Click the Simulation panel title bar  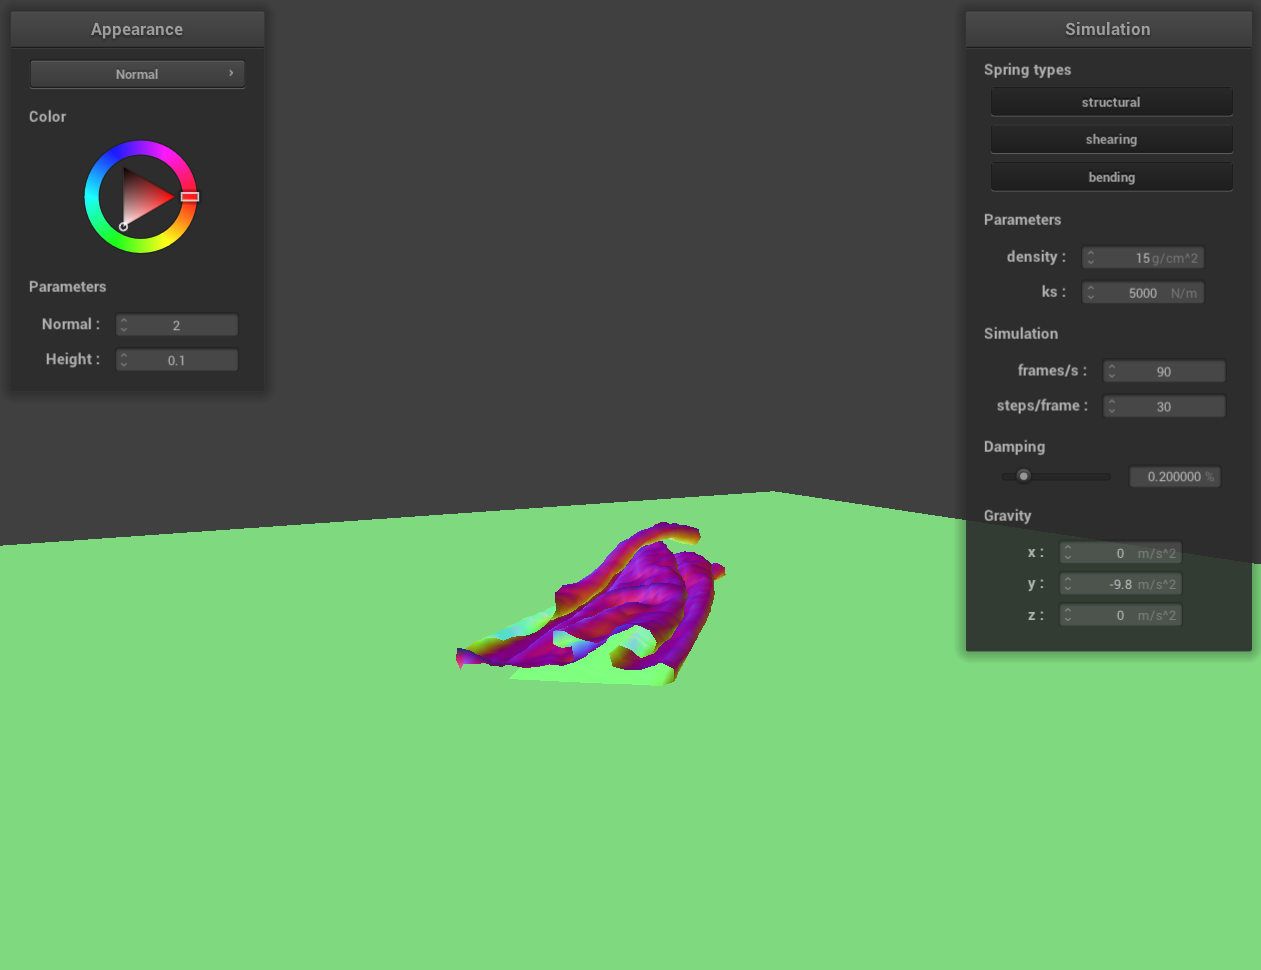click(x=1108, y=29)
